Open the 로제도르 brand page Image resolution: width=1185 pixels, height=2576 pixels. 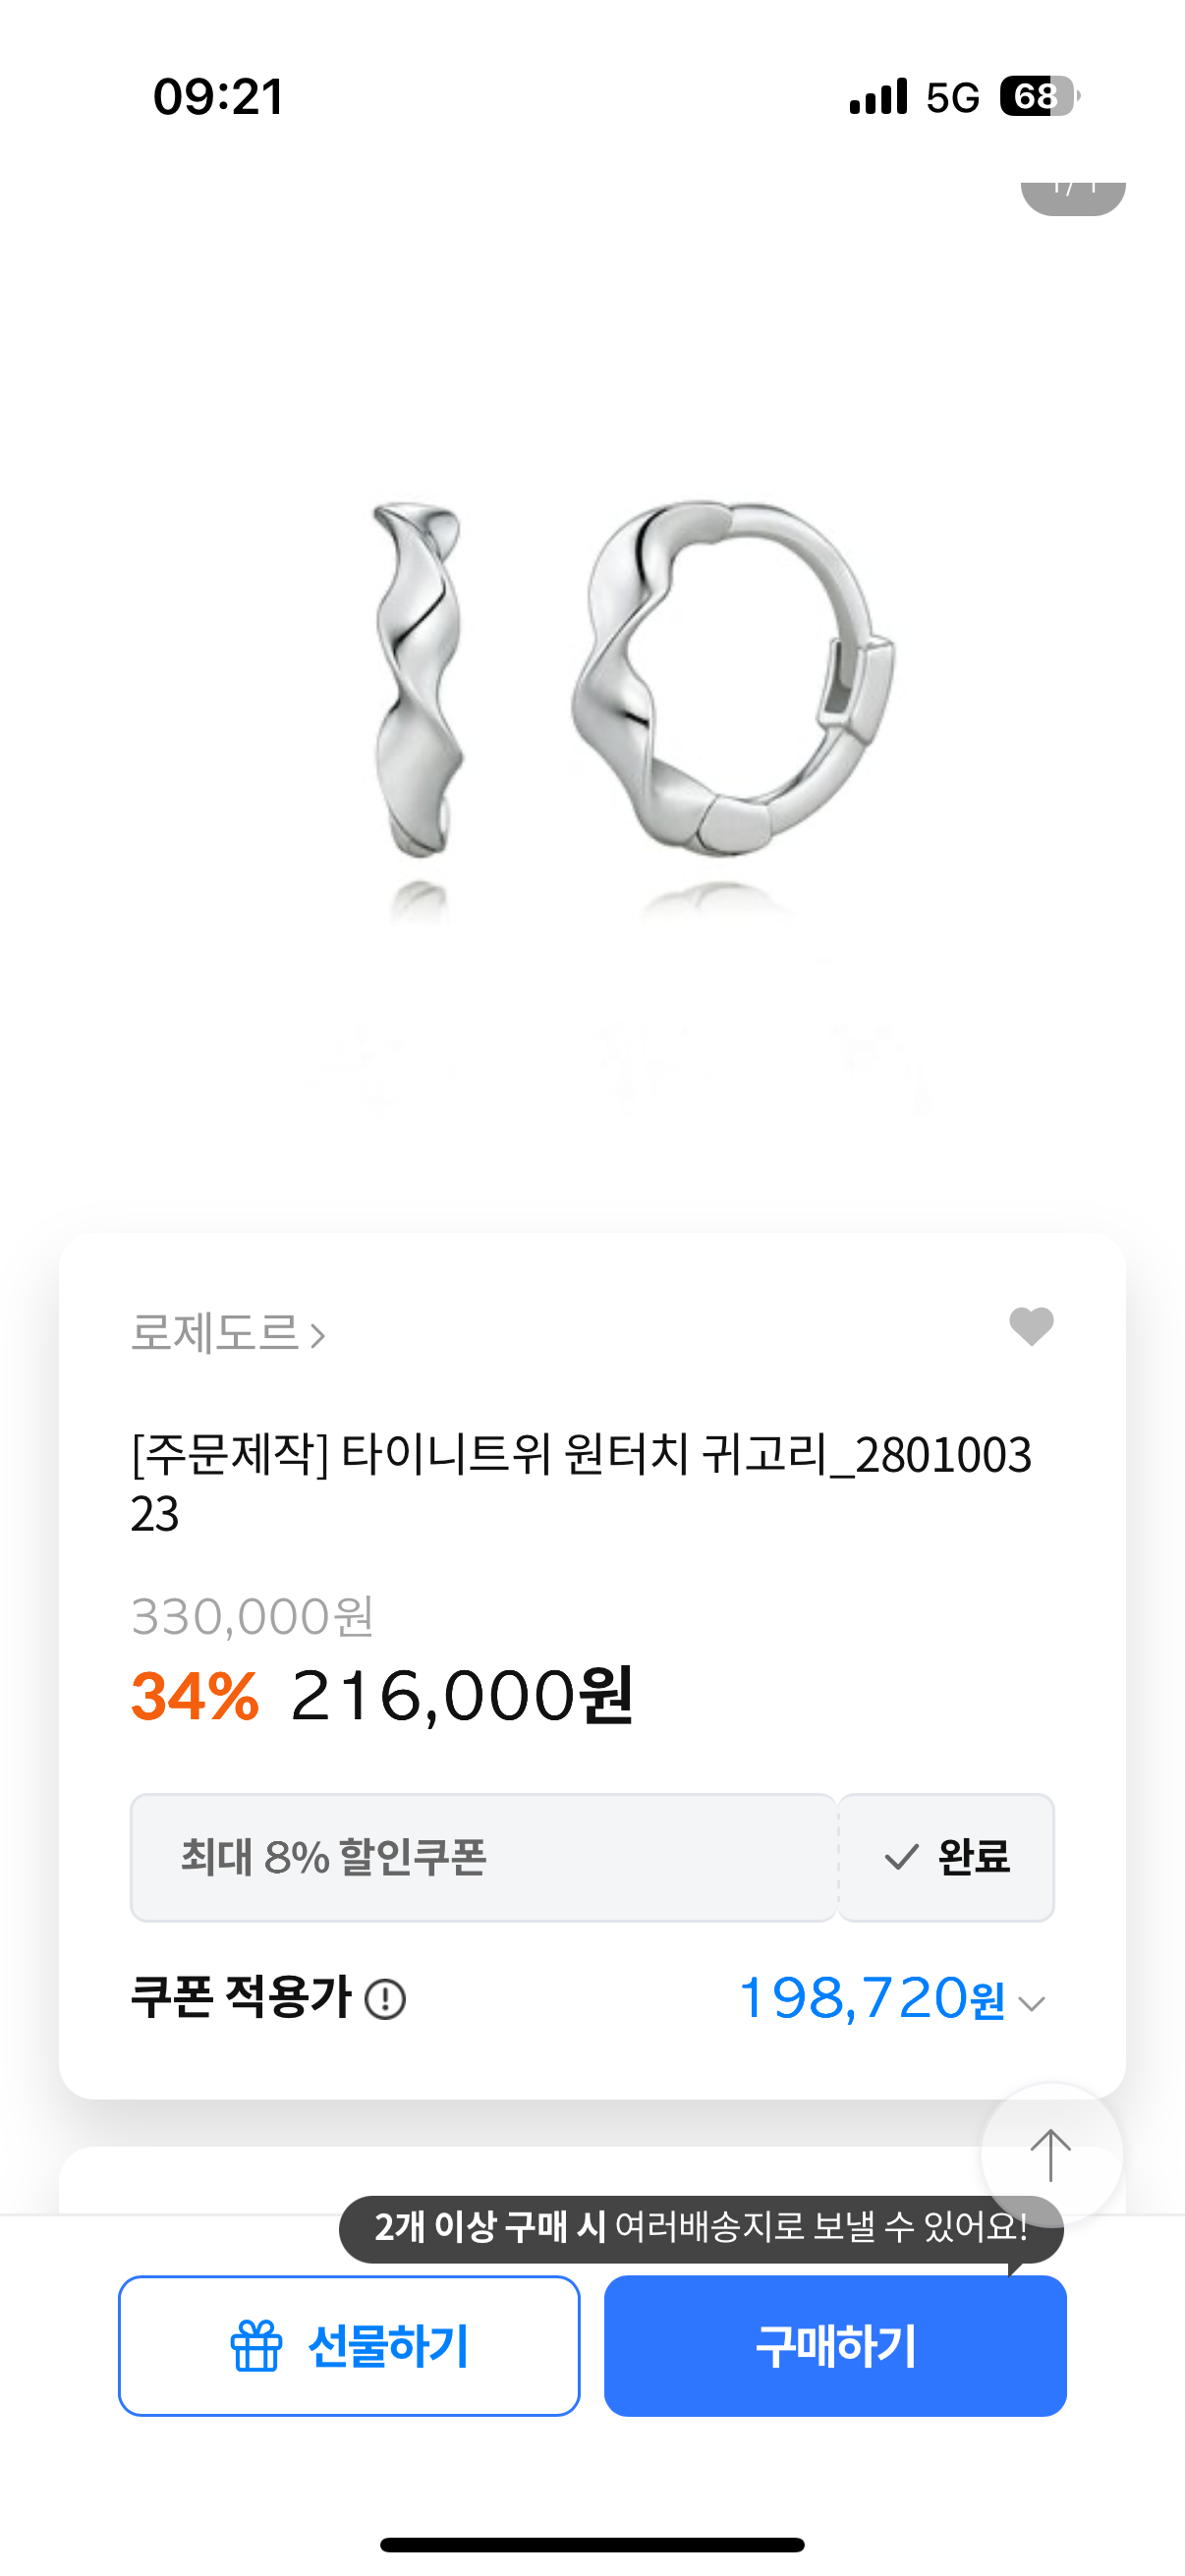[x=215, y=1333]
